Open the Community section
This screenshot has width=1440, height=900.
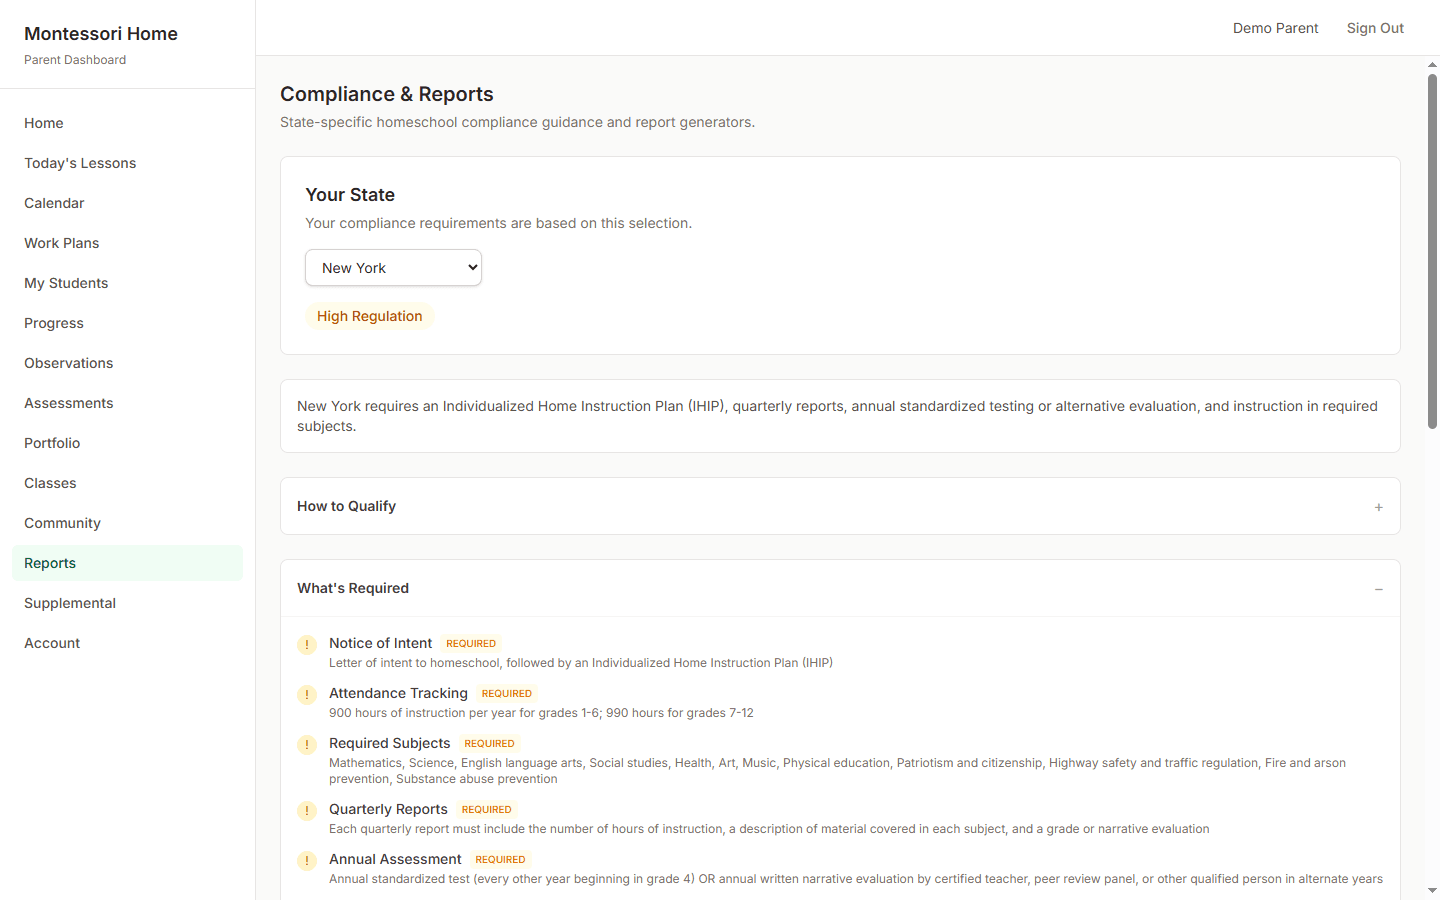[62, 523]
